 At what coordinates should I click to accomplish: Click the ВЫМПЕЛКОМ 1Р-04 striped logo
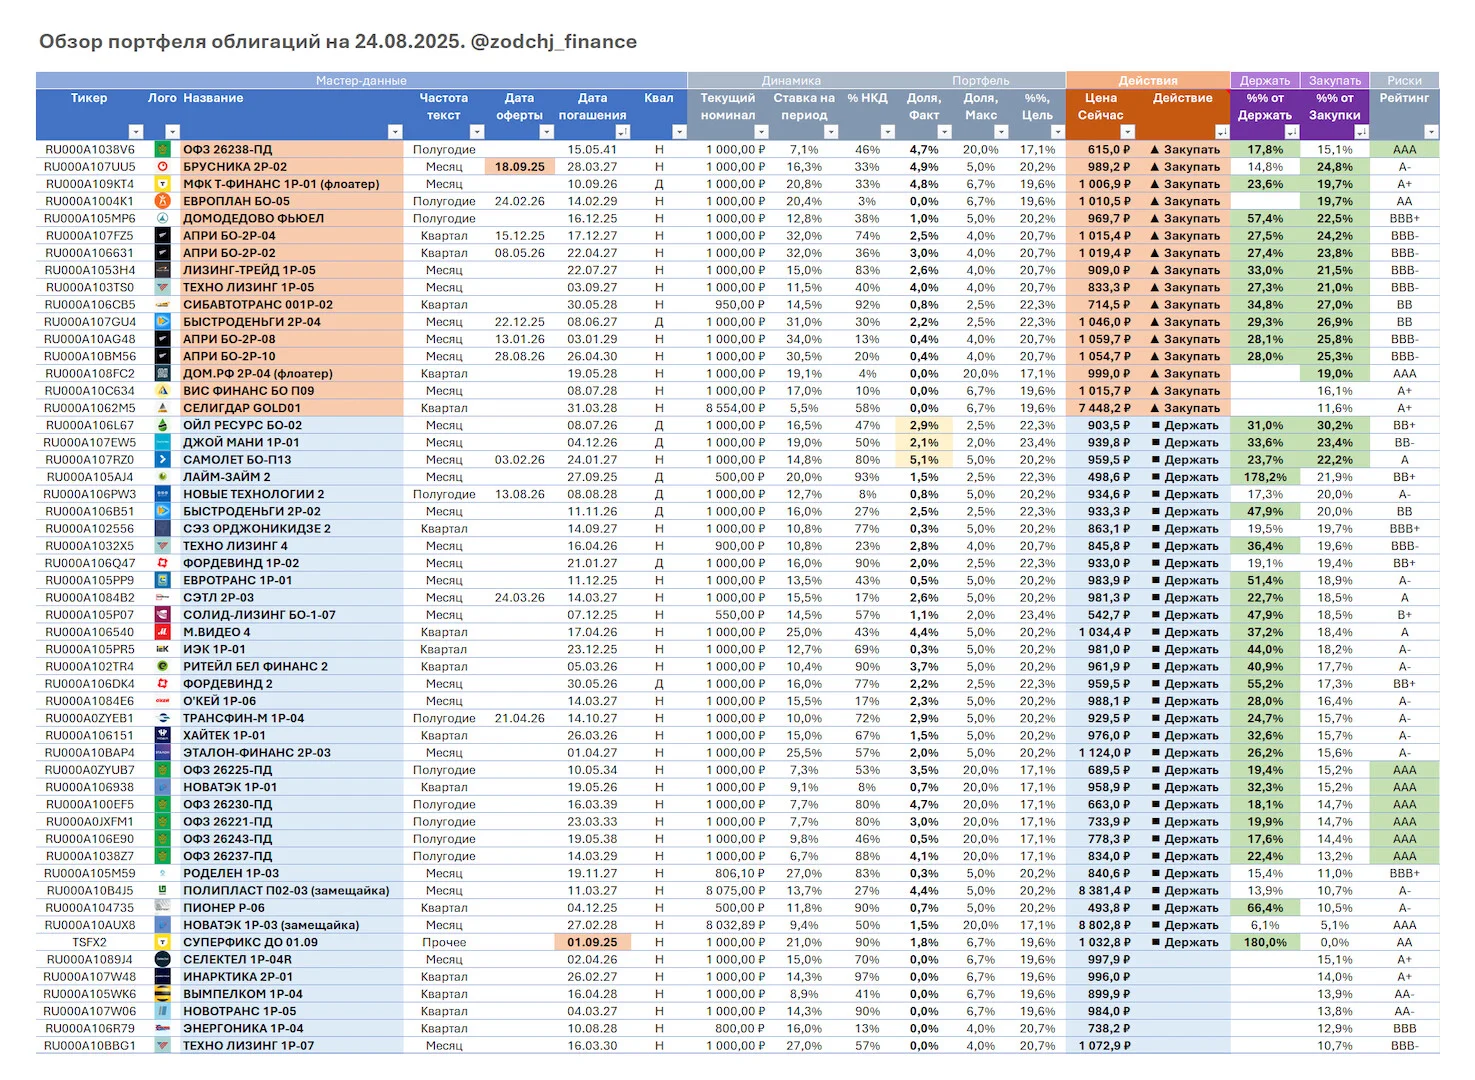162,994
